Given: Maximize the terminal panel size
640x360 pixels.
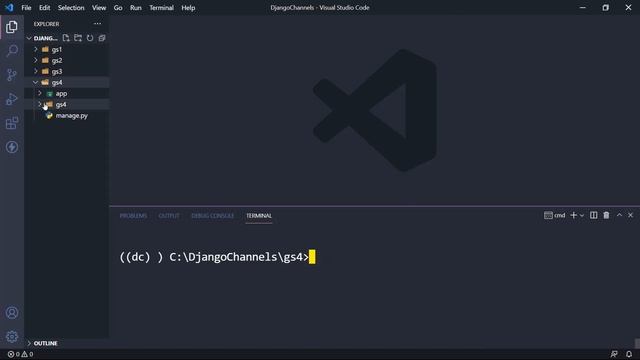Looking at the screenshot, I should (619, 215).
